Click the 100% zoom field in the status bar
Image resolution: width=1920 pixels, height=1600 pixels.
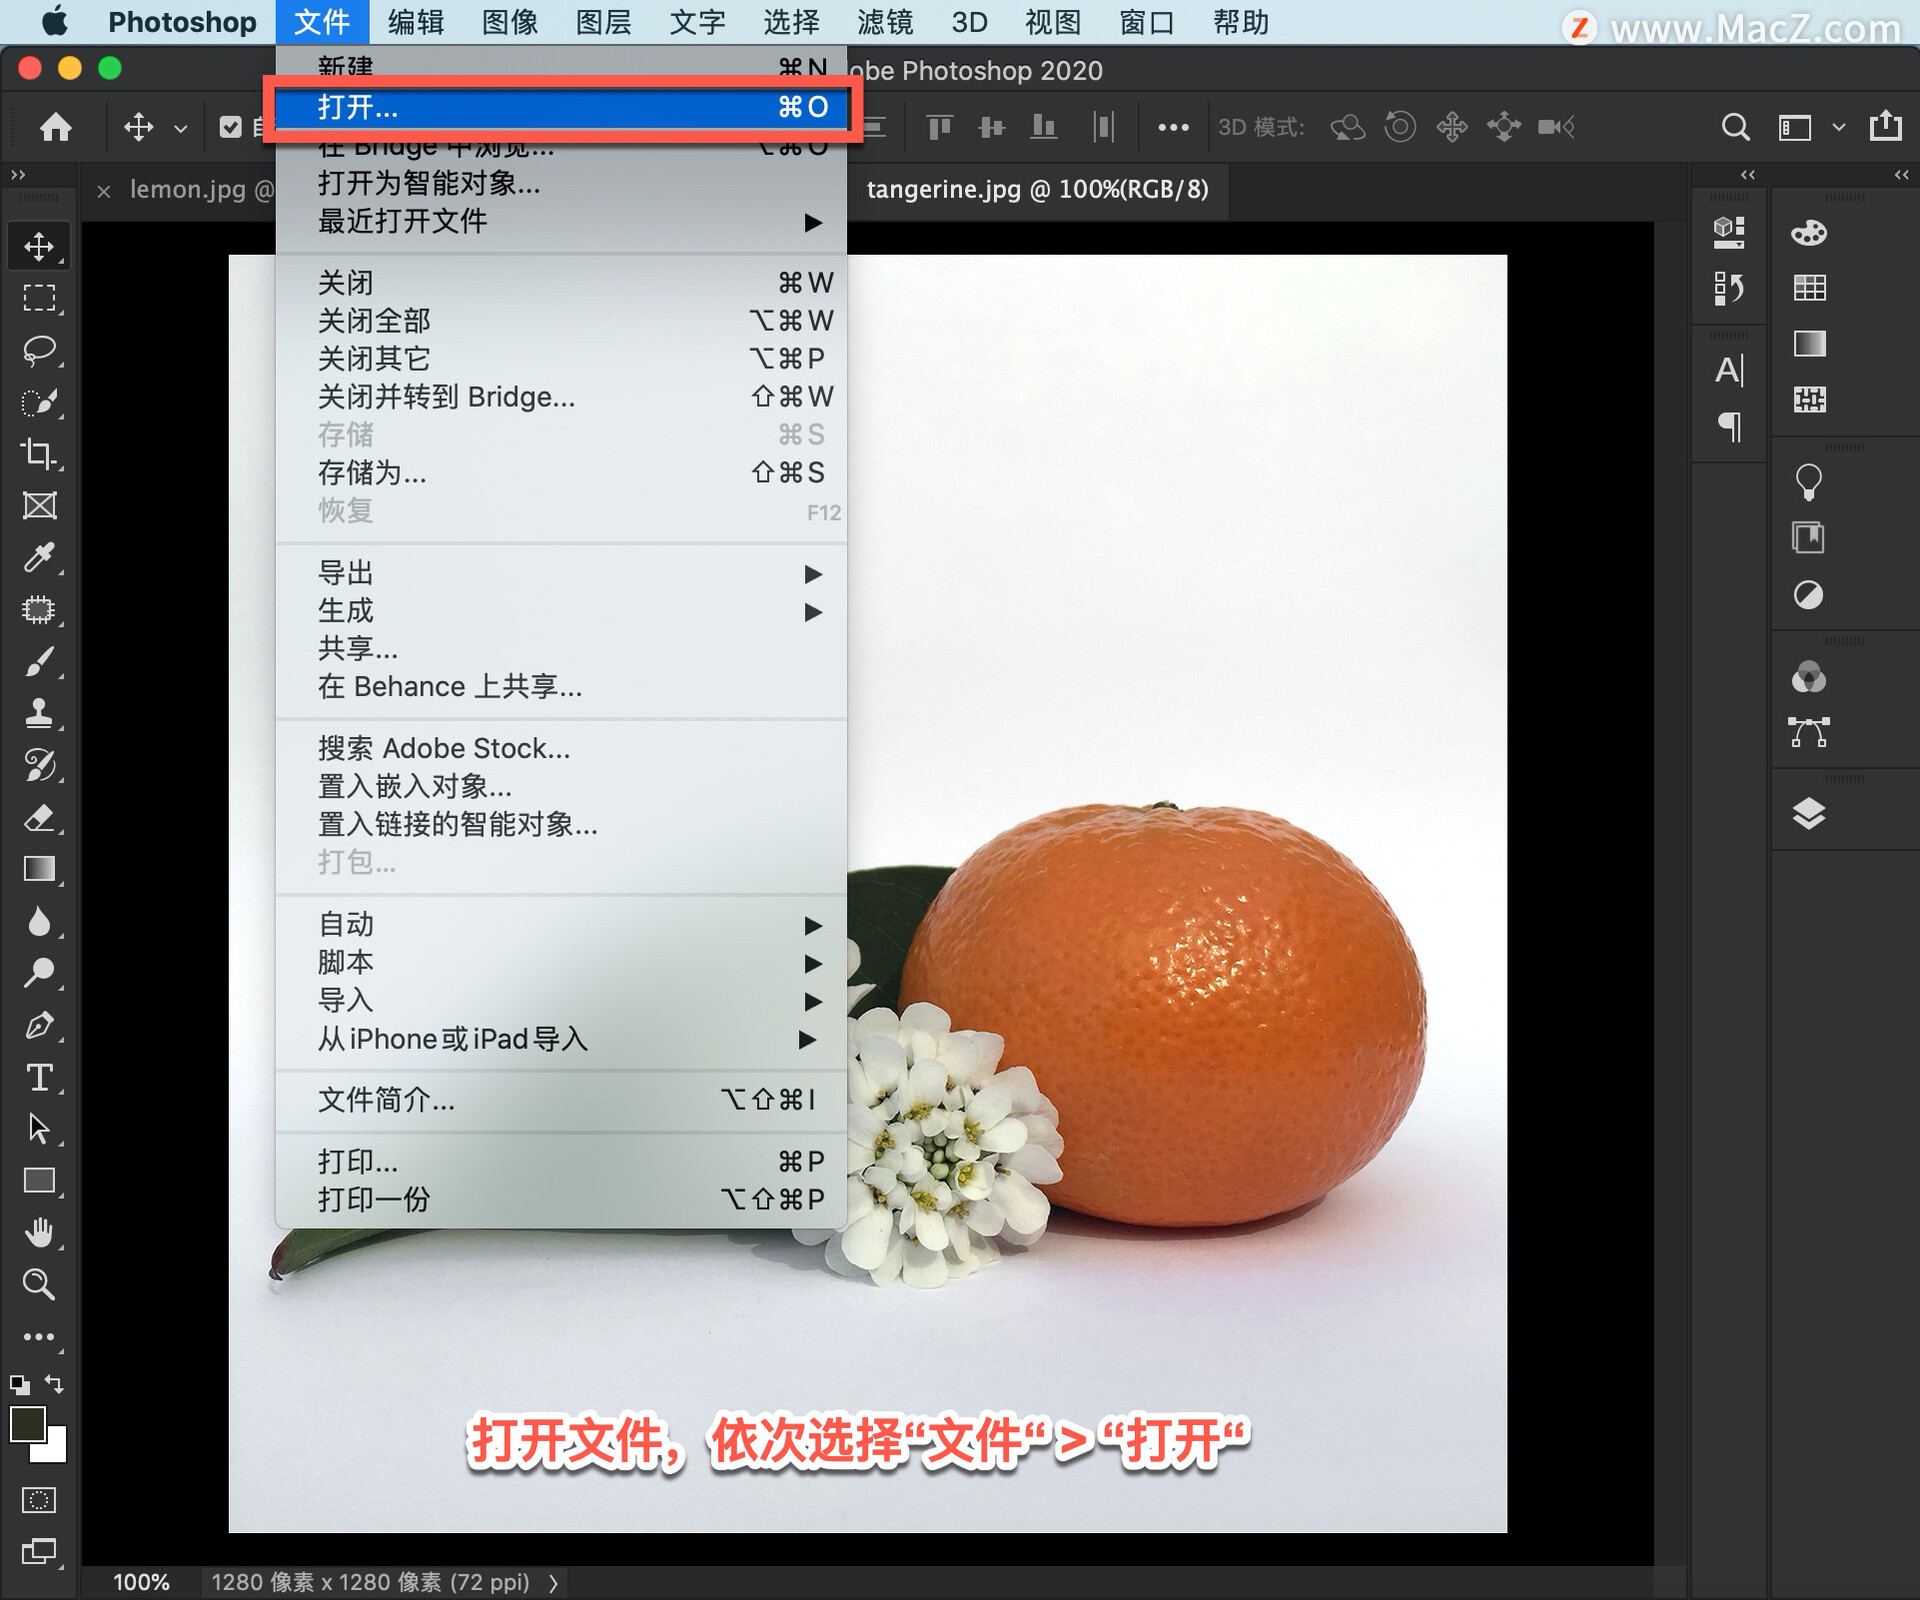click(x=141, y=1581)
